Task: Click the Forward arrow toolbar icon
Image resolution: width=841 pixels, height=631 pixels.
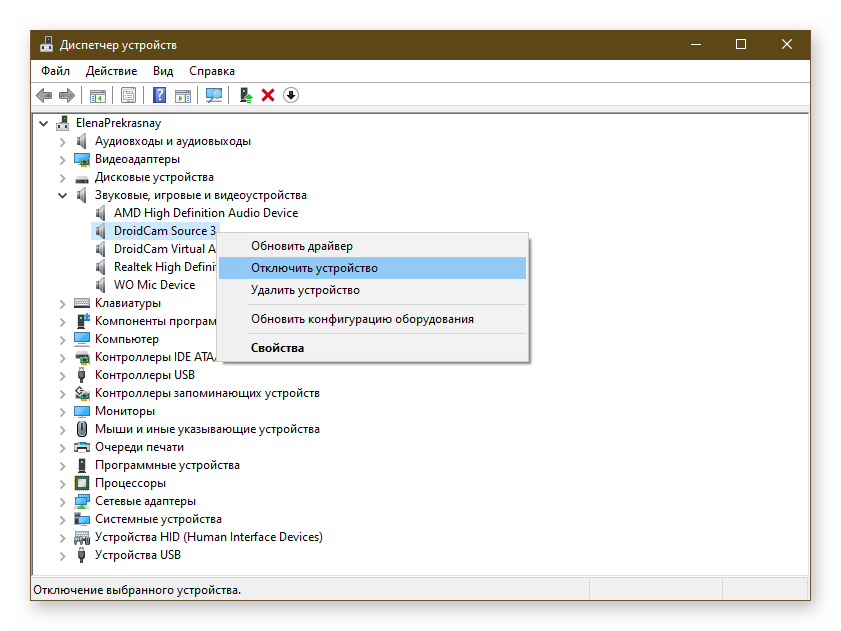Action: [67, 96]
